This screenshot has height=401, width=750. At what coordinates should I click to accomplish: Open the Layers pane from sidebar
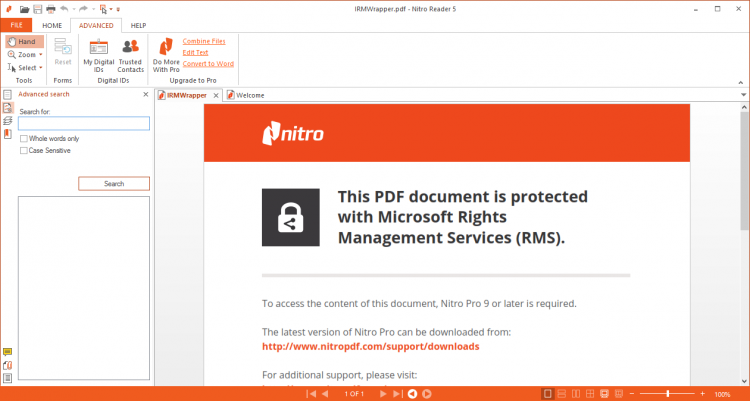pos(7,121)
